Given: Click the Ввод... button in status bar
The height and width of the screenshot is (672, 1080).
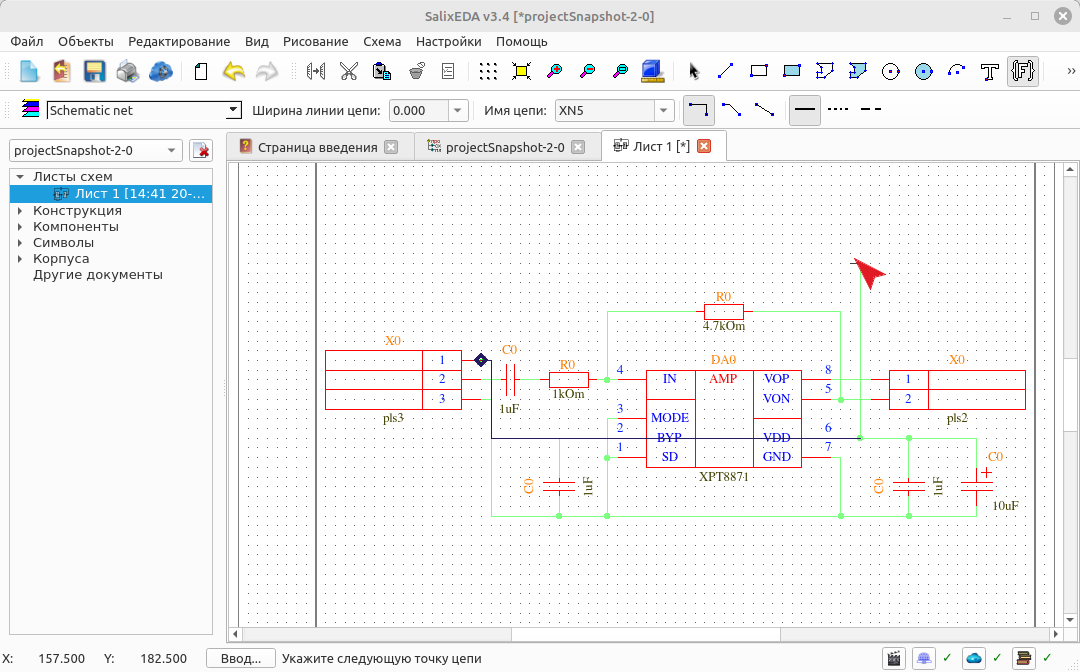Looking at the screenshot, I should (x=241, y=658).
